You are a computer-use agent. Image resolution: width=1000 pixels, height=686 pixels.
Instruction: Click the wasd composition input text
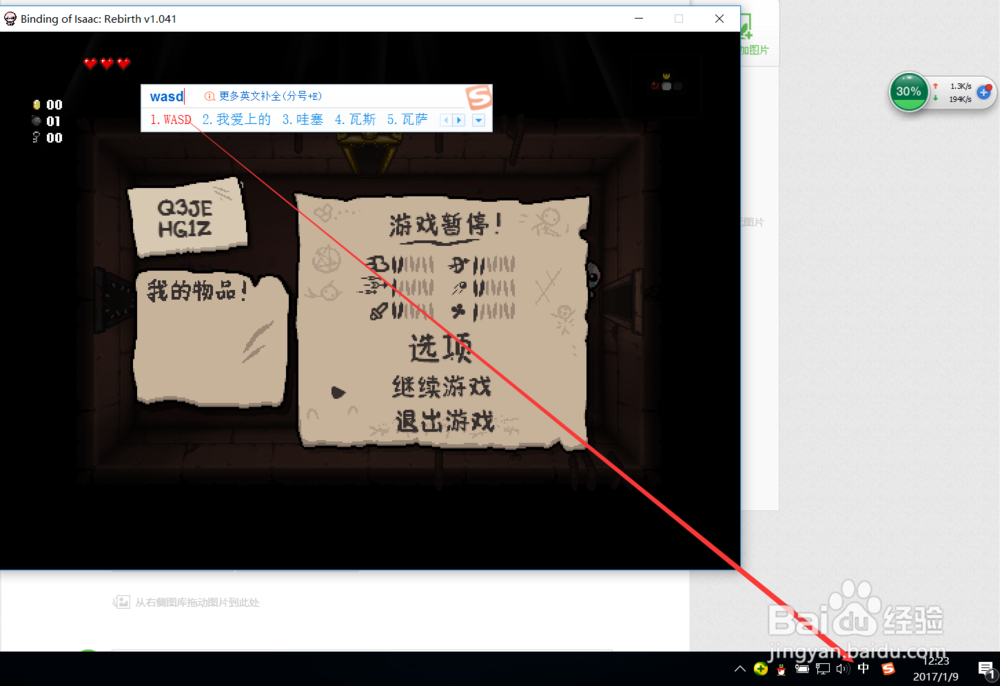click(166, 96)
